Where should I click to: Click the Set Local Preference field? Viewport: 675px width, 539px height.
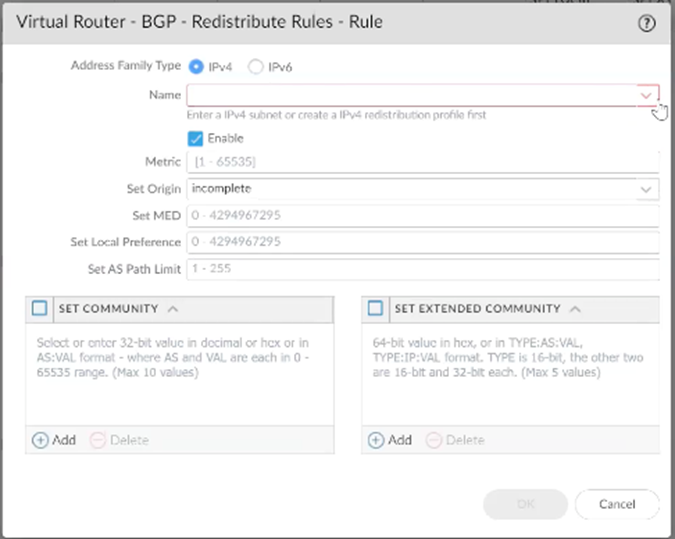422,242
